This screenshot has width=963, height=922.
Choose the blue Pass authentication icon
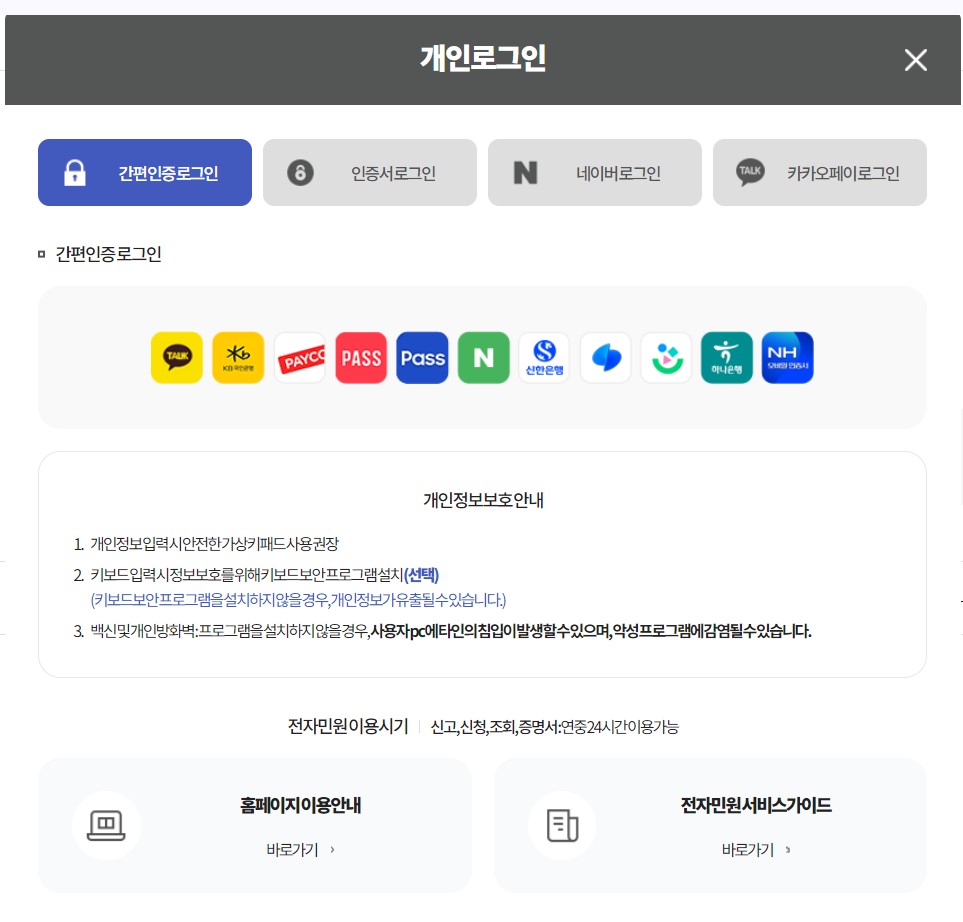pyautogui.click(x=422, y=357)
